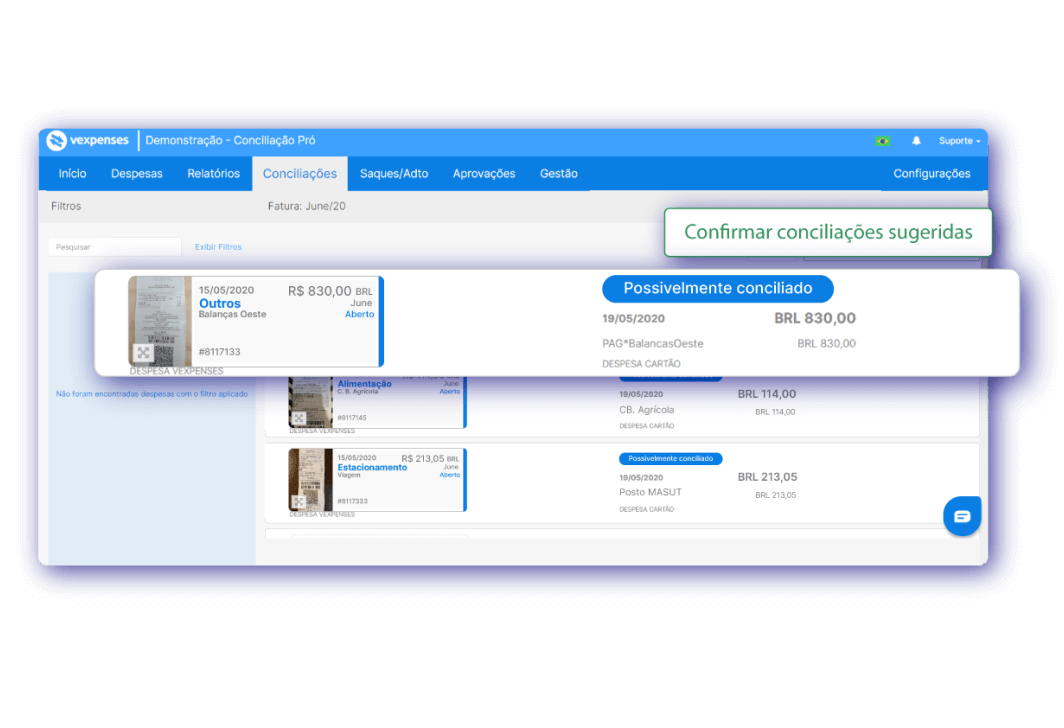Open the chat support bubble
The height and width of the screenshot is (728, 1064).
[962, 516]
